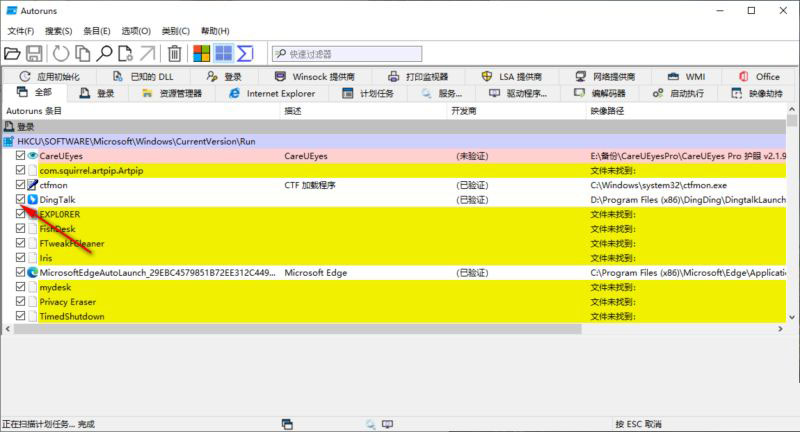Screen dimensions: 800x432
Task: Click the Open file toolbar icon
Action: tap(12, 54)
